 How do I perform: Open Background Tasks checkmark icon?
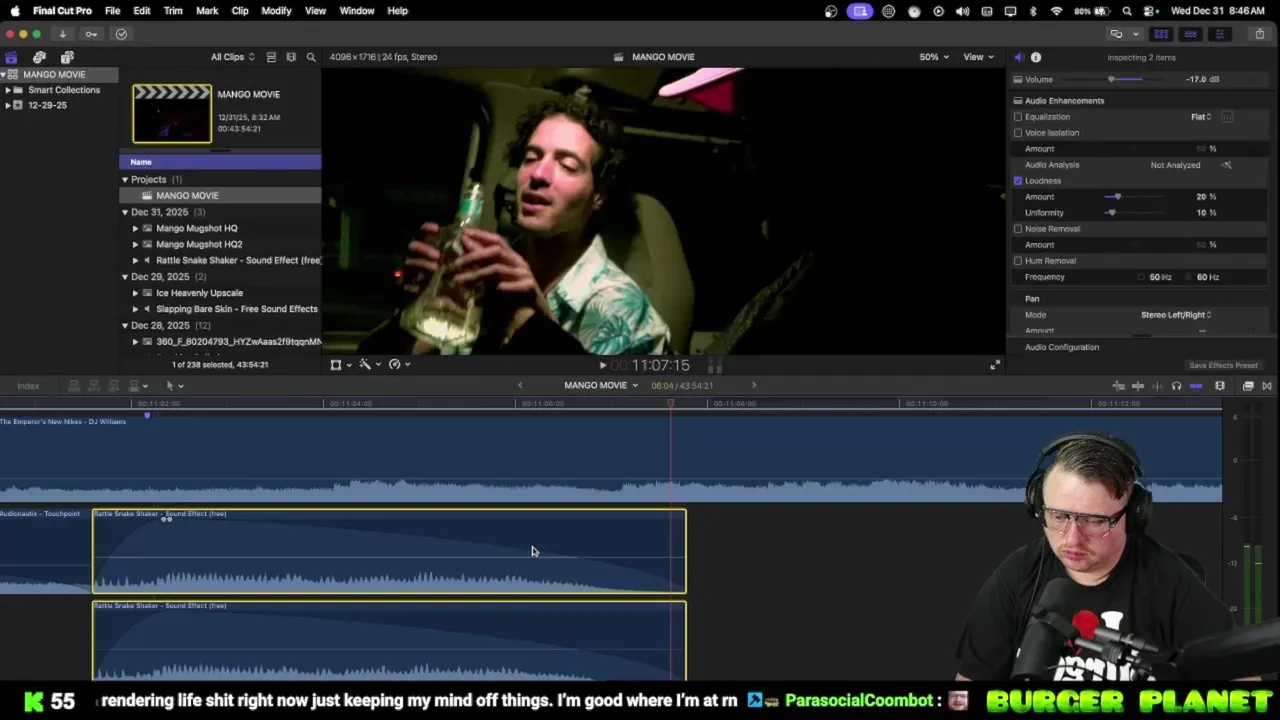click(x=121, y=34)
